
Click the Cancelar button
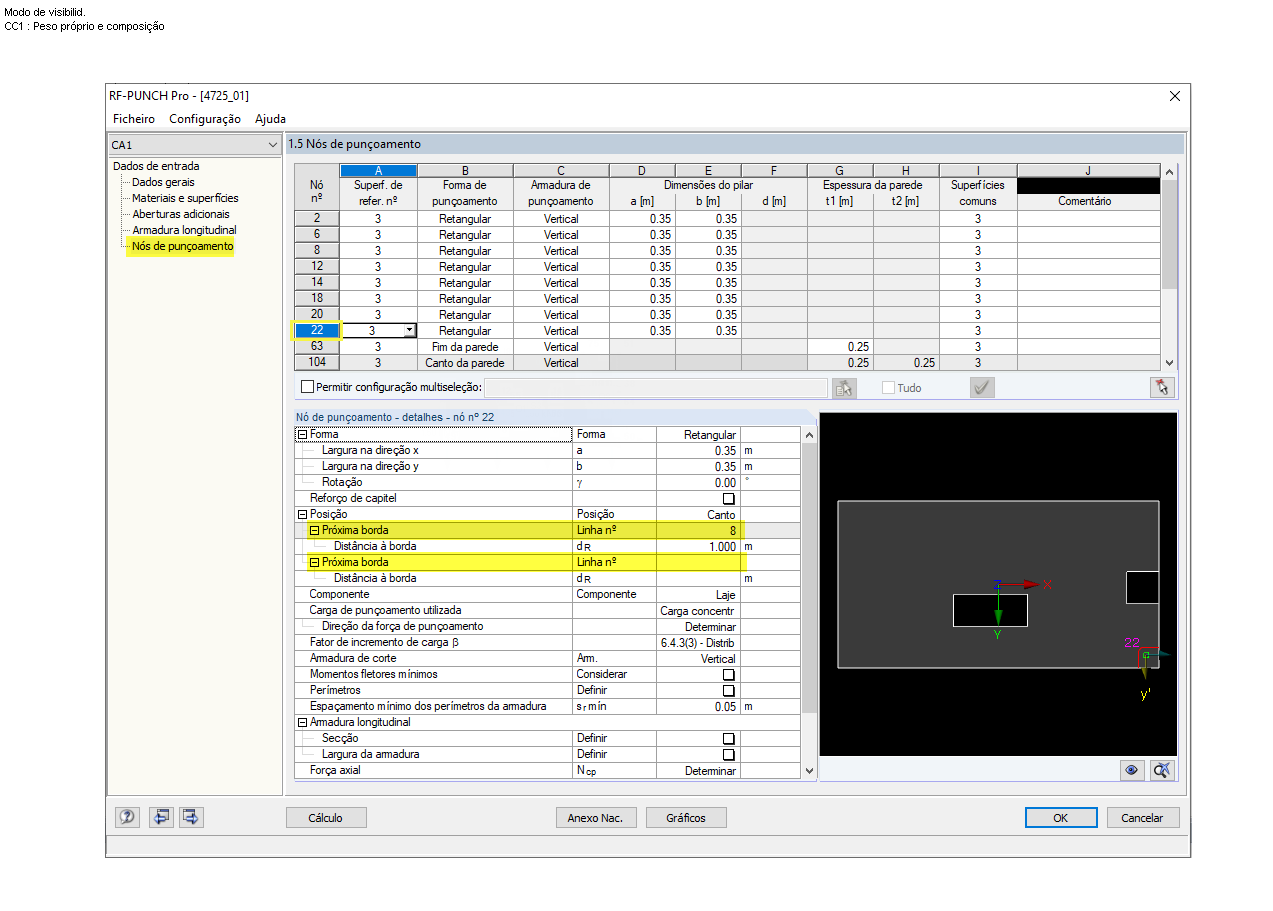pyautogui.click(x=1142, y=817)
